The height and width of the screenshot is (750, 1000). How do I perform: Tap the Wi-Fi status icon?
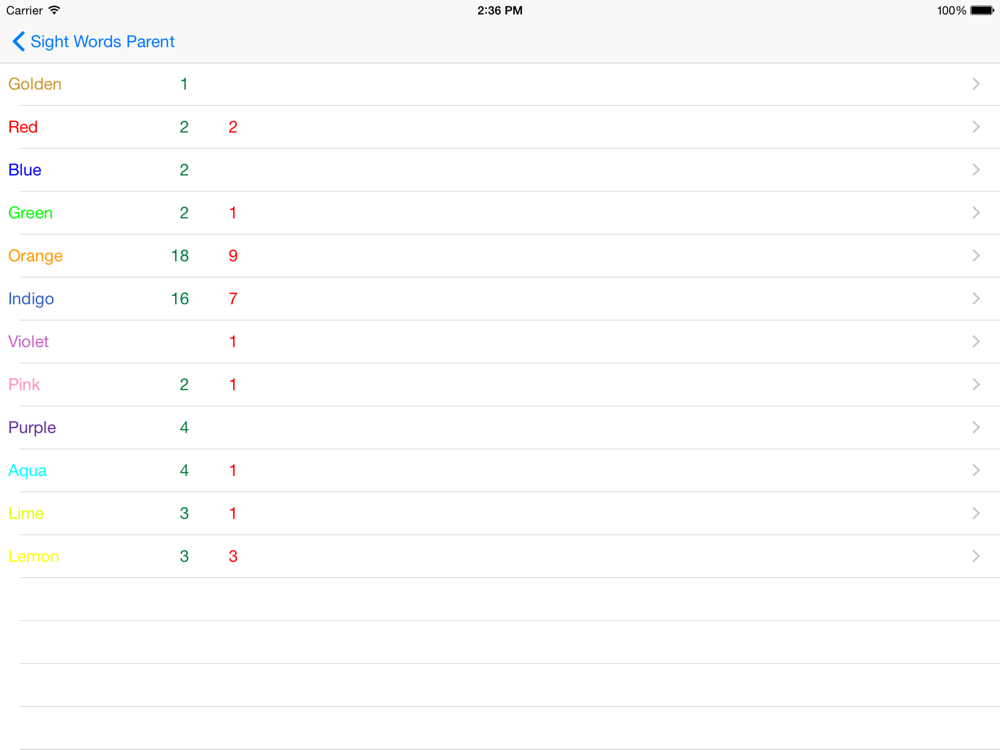[x=54, y=10]
